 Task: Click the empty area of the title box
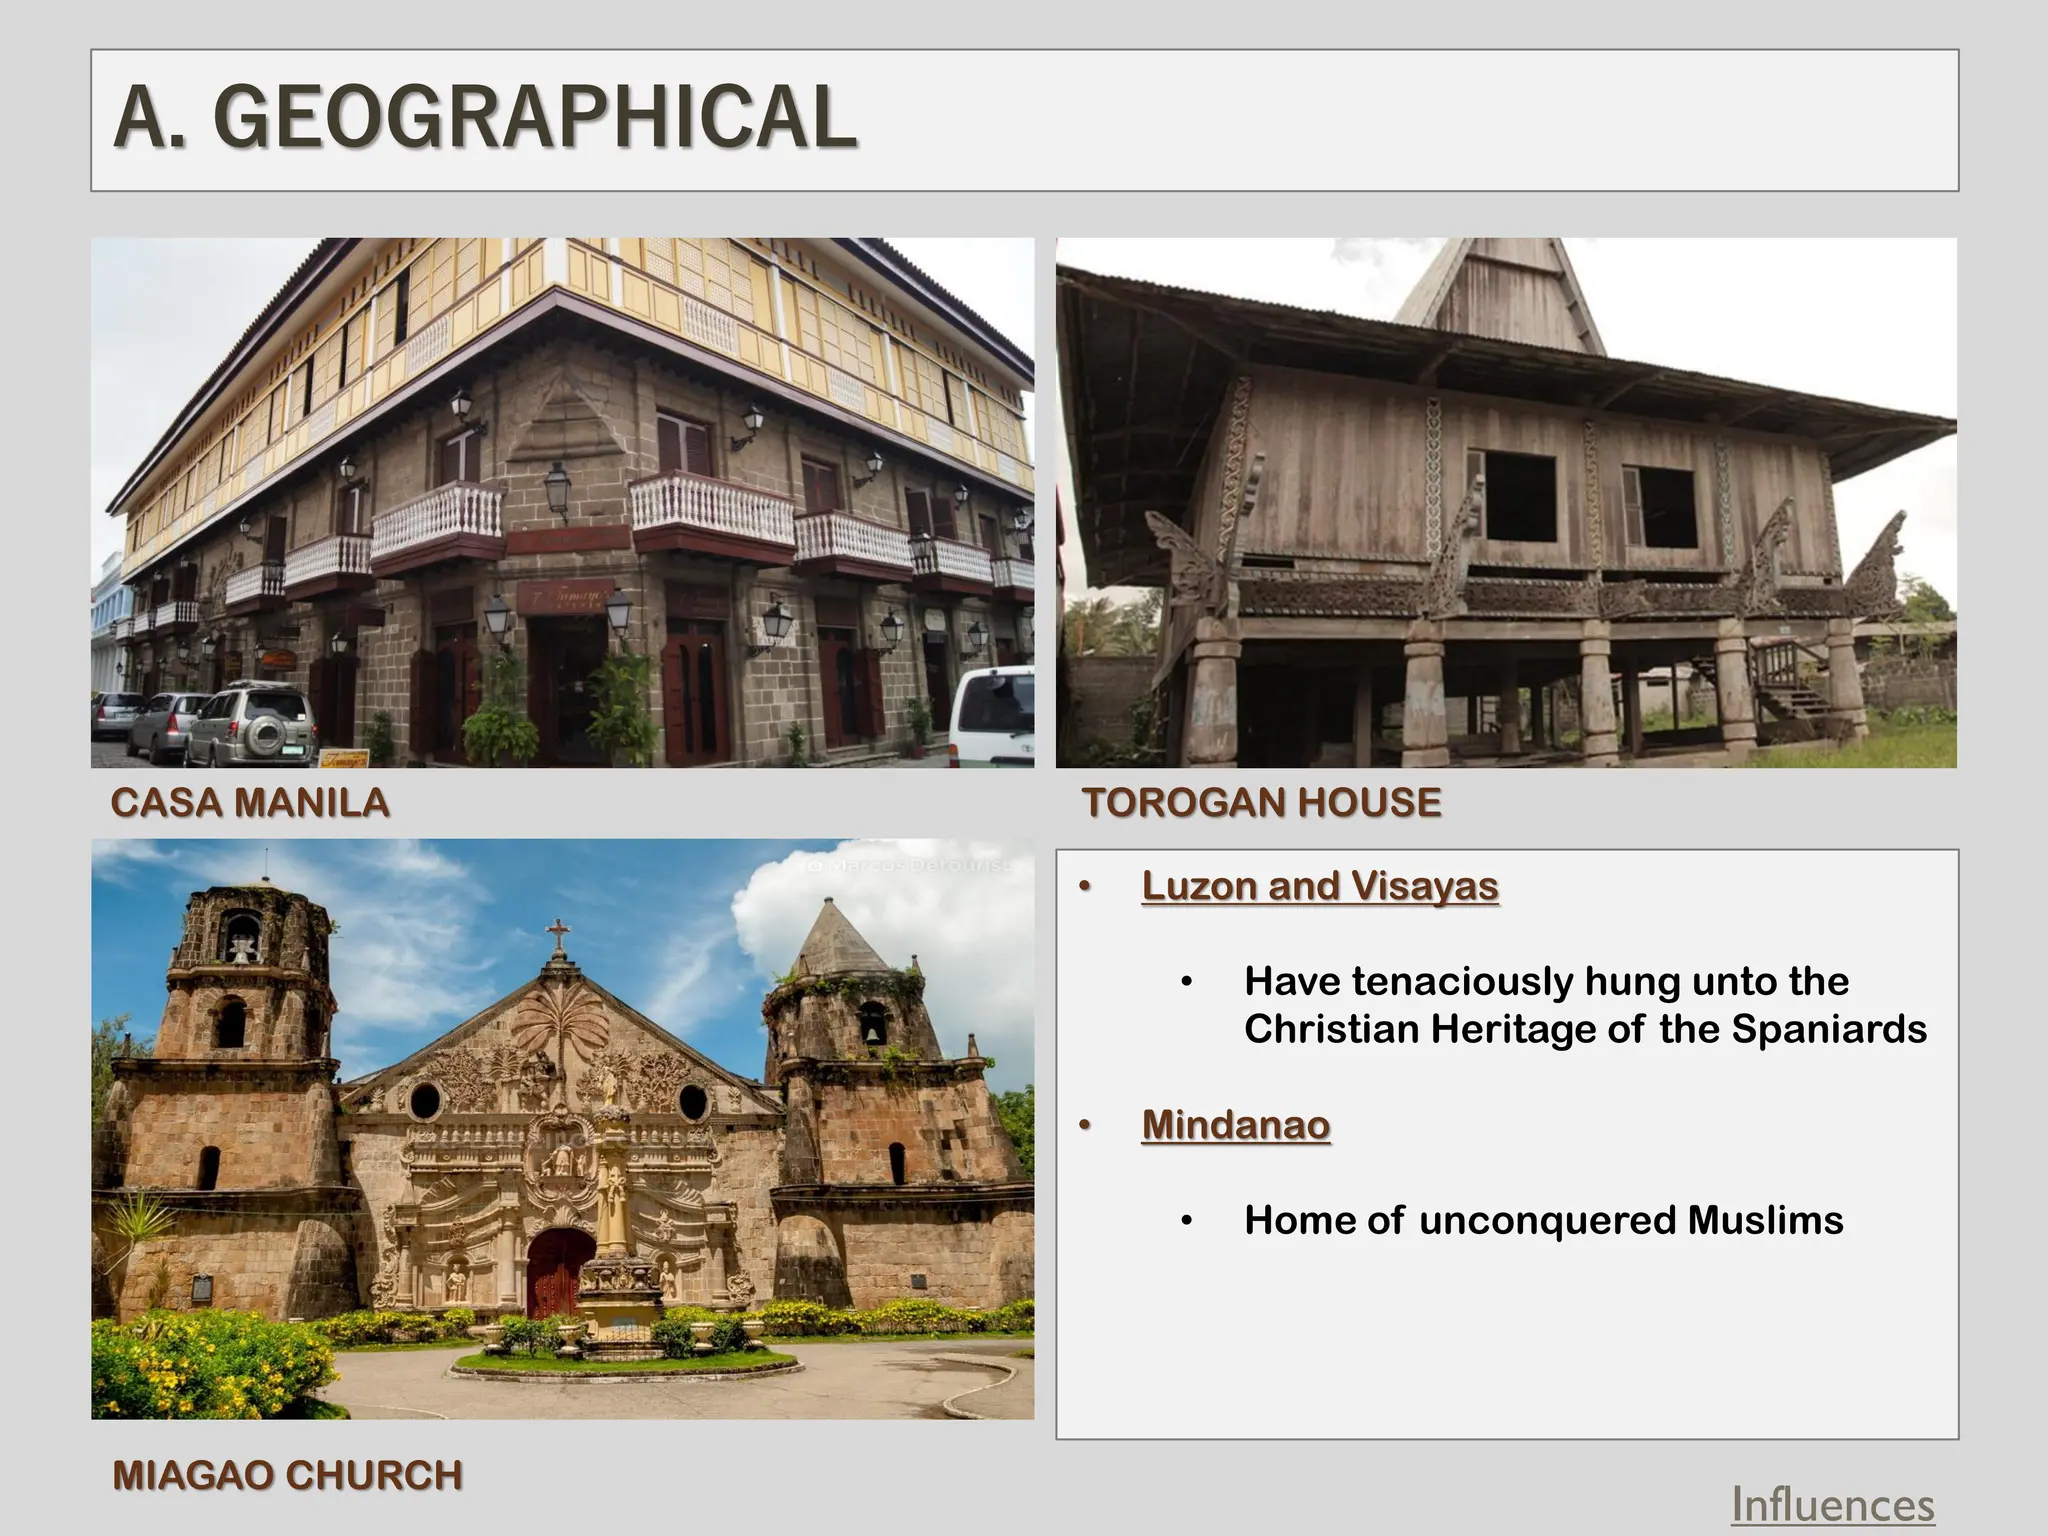[x=1400, y=120]
